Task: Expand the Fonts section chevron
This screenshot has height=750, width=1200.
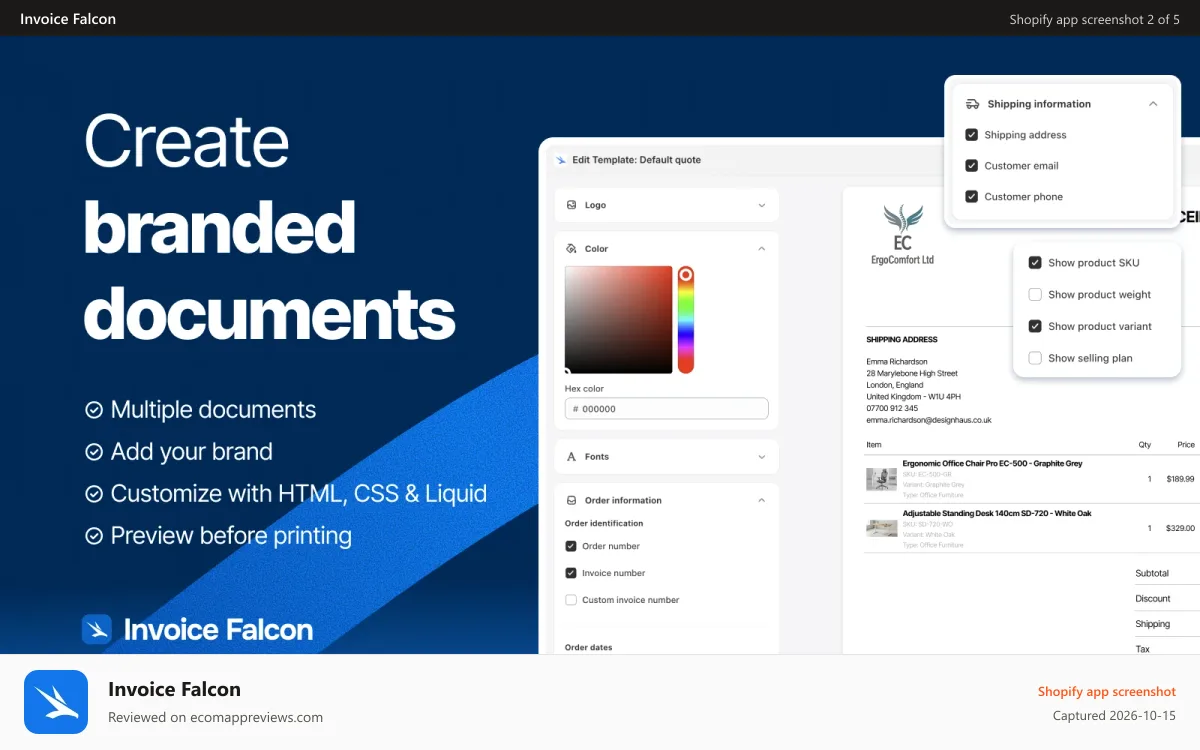Action: [761, 456]
